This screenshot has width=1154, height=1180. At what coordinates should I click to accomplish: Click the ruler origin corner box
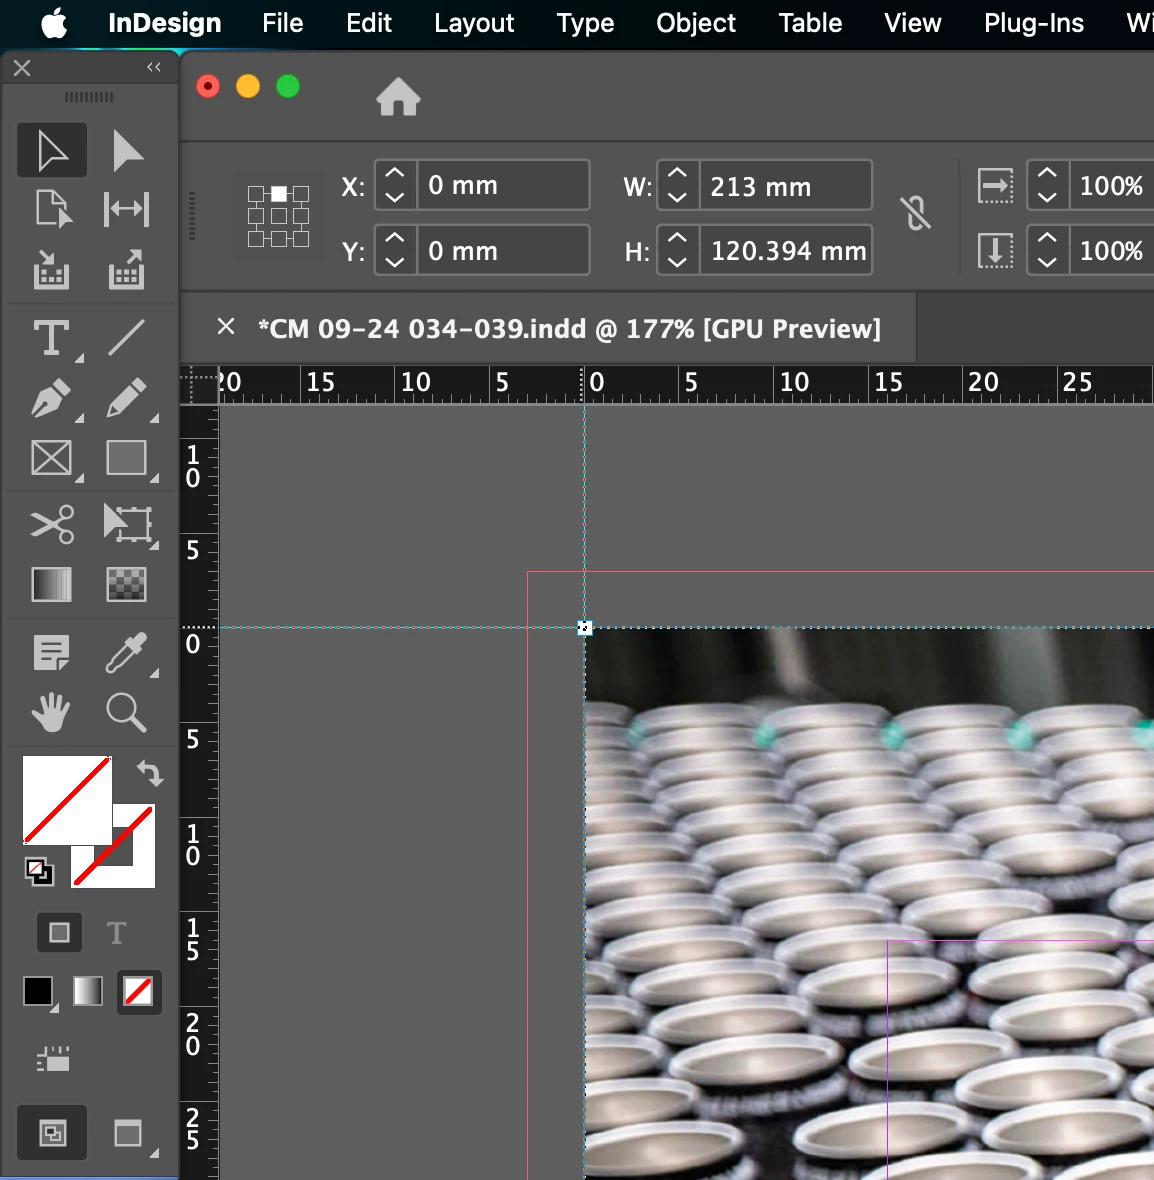(x=199, y=385)
